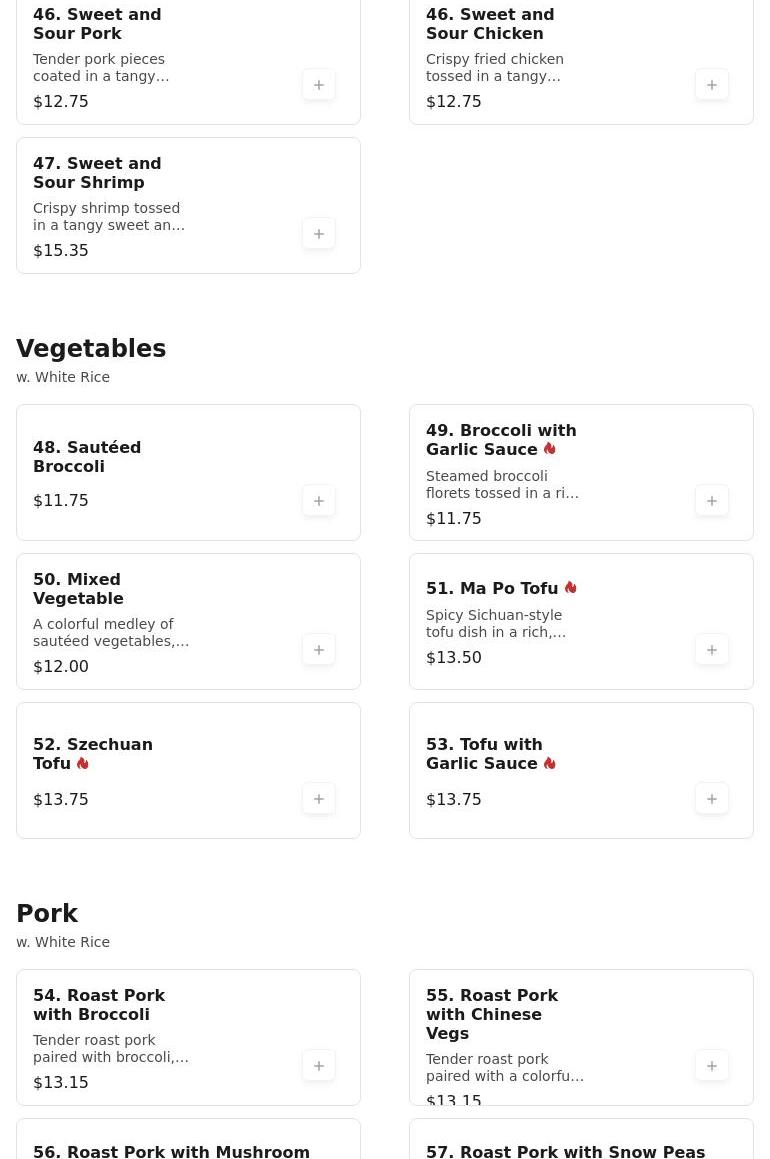
Task: Click the spicy flame icon on Szechuan Tofu
Action: point(83,764)
